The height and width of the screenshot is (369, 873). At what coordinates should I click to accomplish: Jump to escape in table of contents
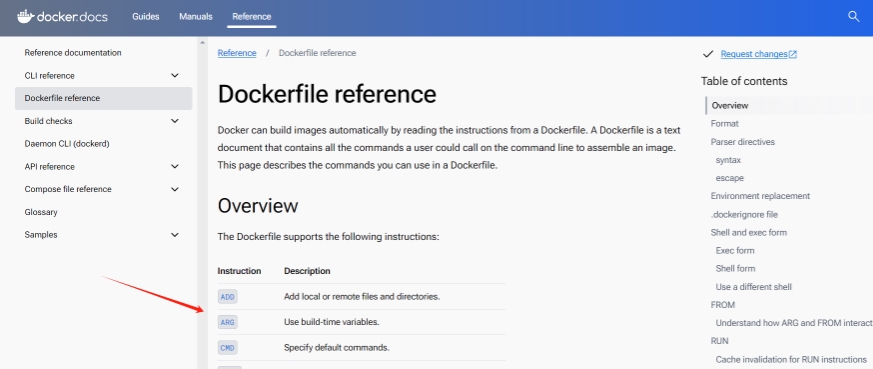[730, 178]
